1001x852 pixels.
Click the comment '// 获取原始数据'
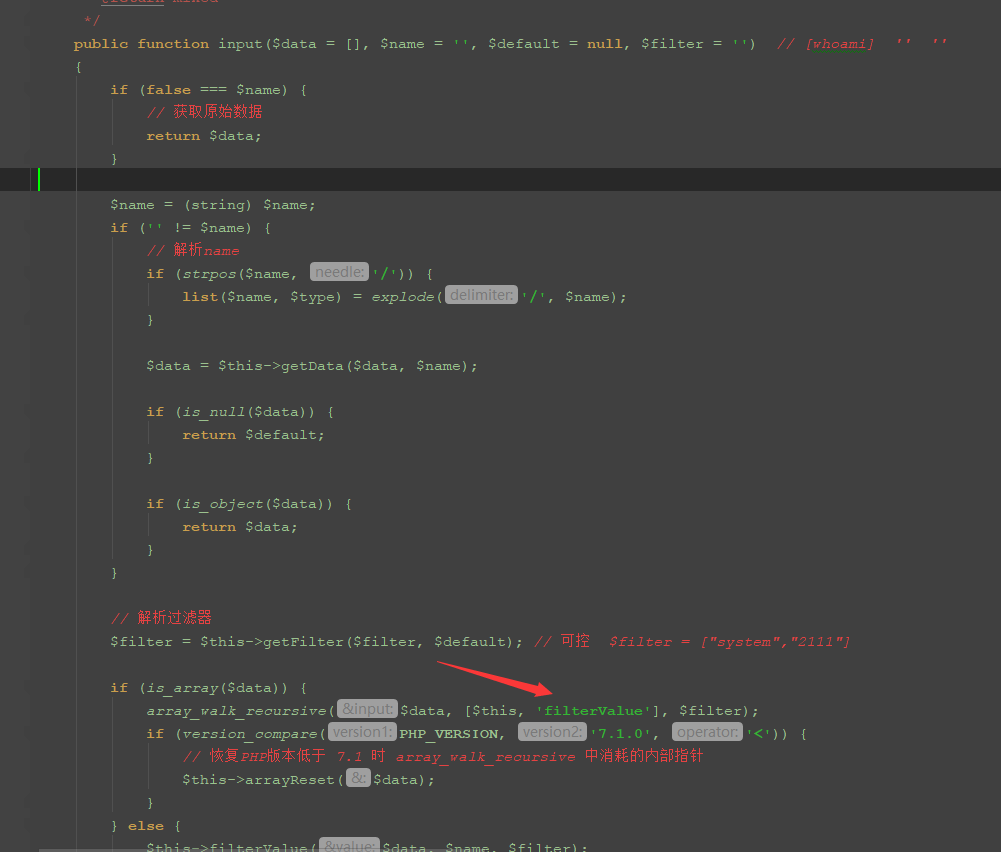[204, 112]
